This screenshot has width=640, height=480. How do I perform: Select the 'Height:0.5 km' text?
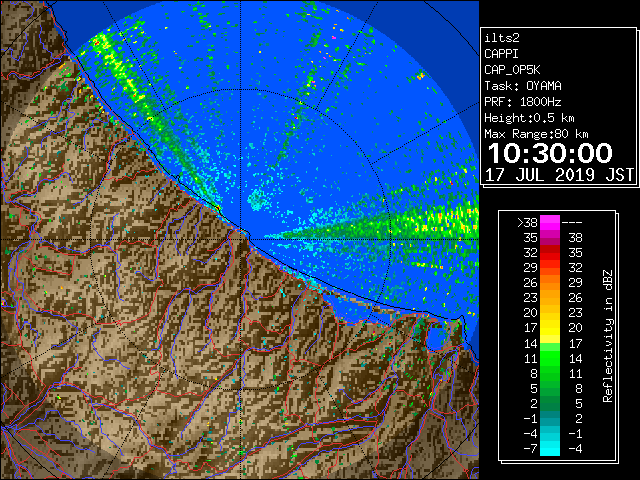529,118
